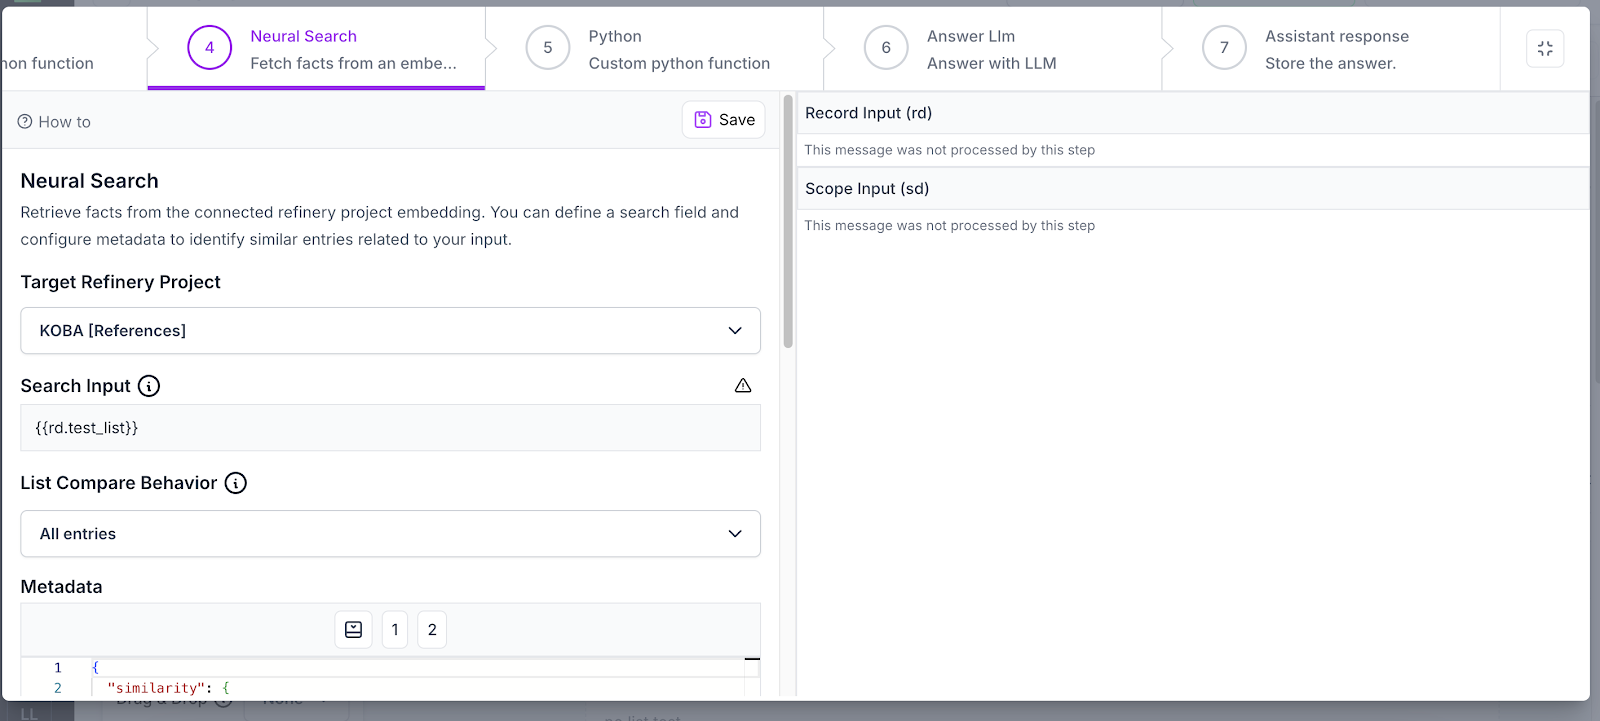The height and width of the screenshot is (721, 1600).
Task: Click the Search Input warning triangle icon
Action: pos(743,386)
